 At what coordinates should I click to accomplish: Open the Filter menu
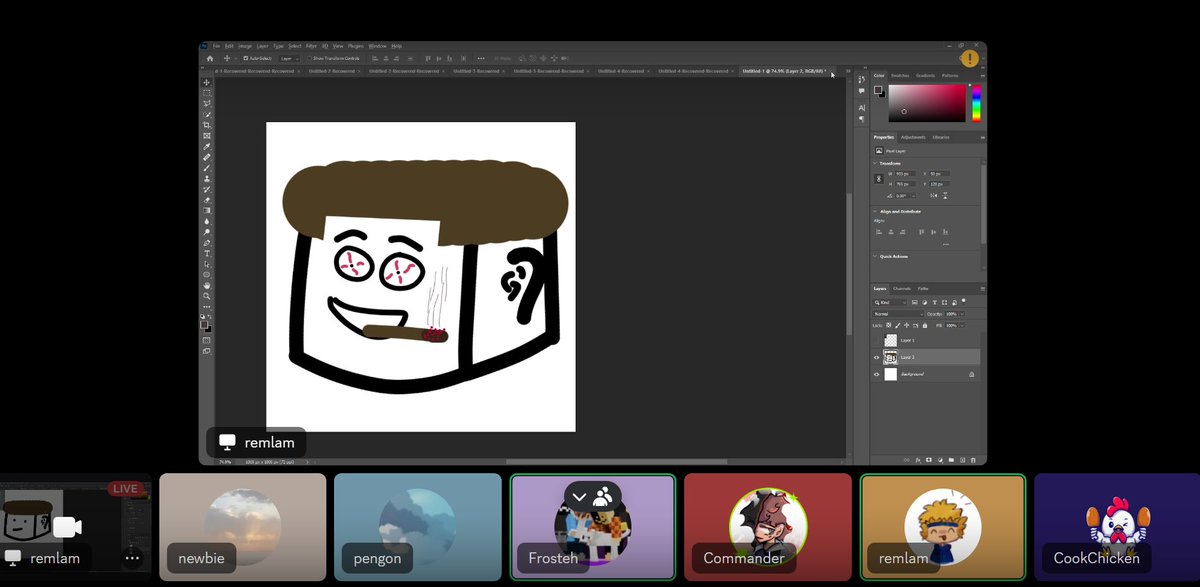pyautogui.click(x=311, y=46)
